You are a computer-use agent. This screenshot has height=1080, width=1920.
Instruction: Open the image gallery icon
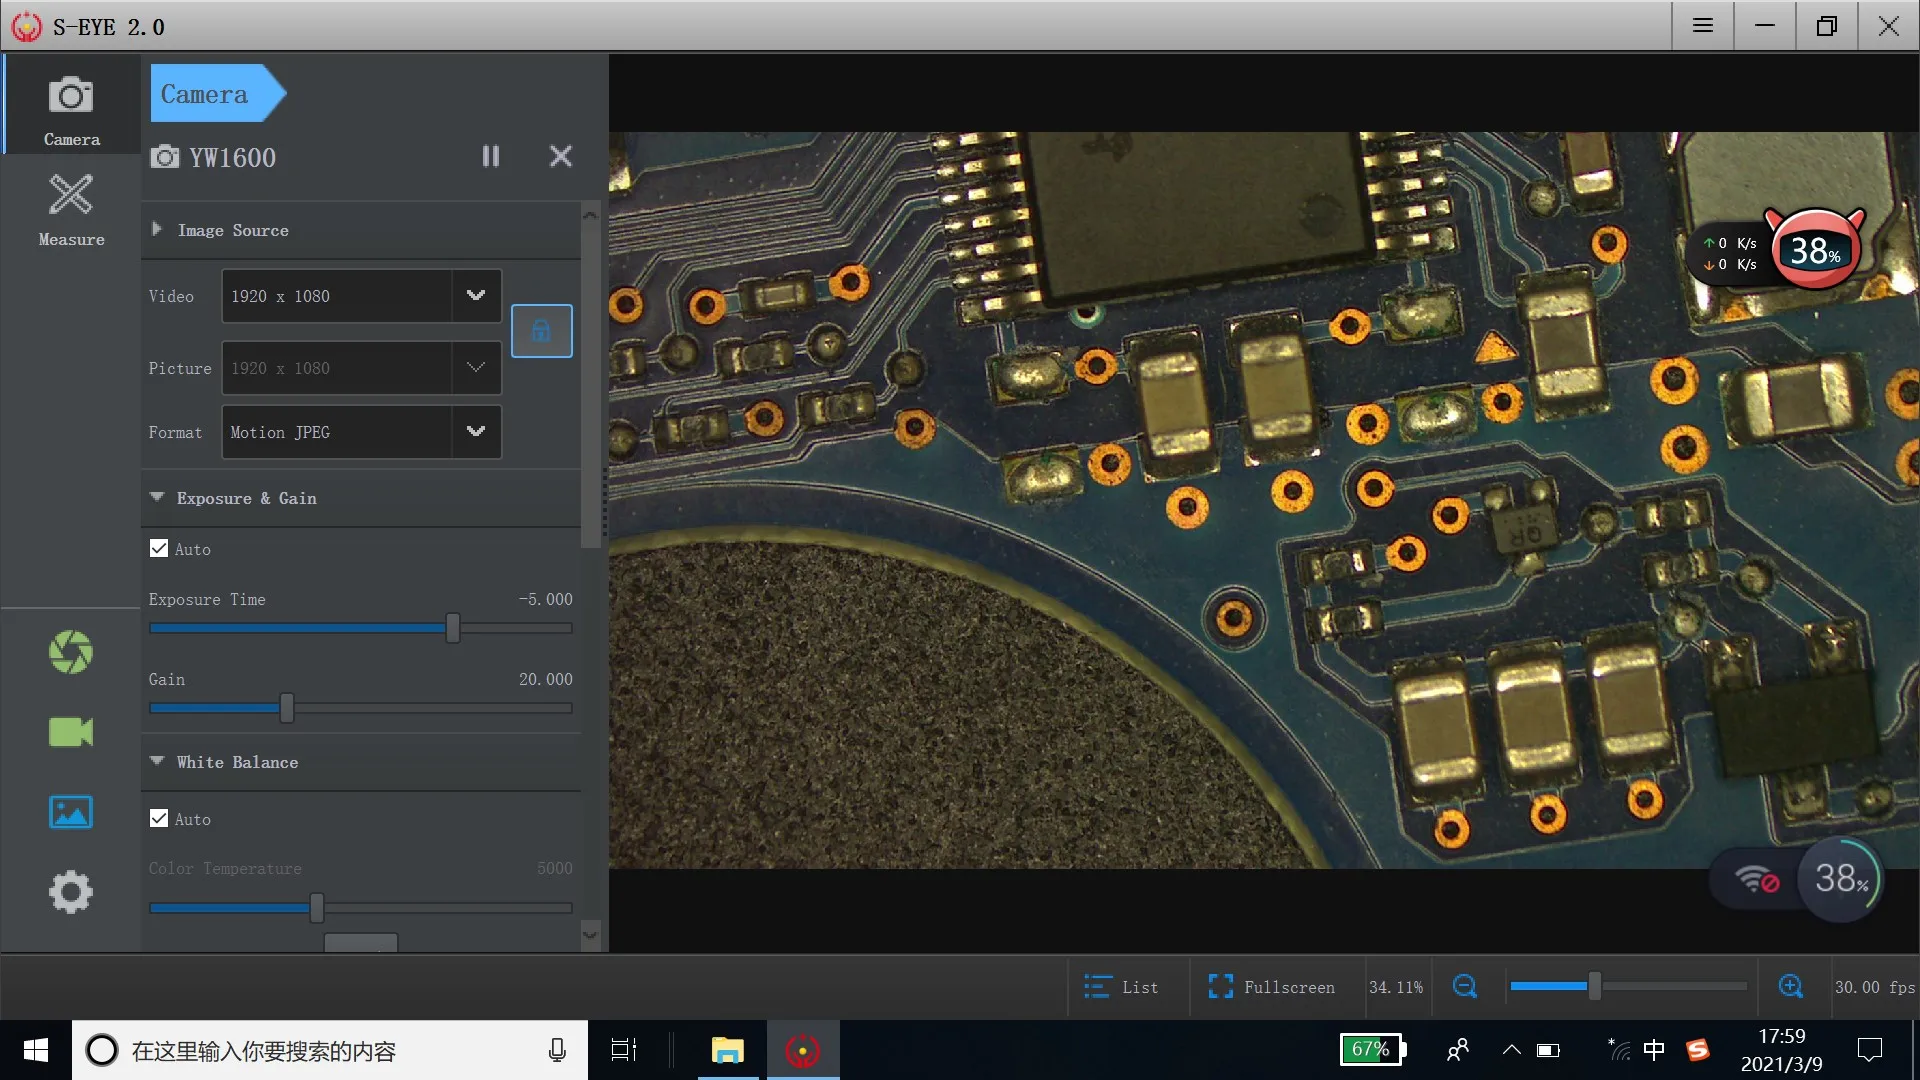coord(70,812)
